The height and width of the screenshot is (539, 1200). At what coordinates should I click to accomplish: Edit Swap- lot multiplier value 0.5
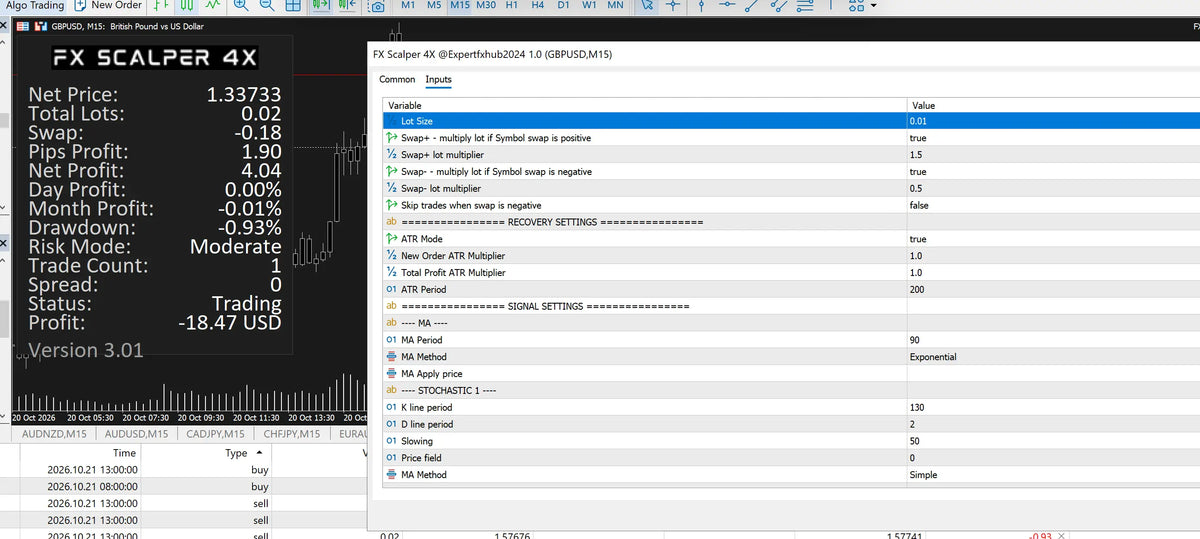[x=1054, y=188]
